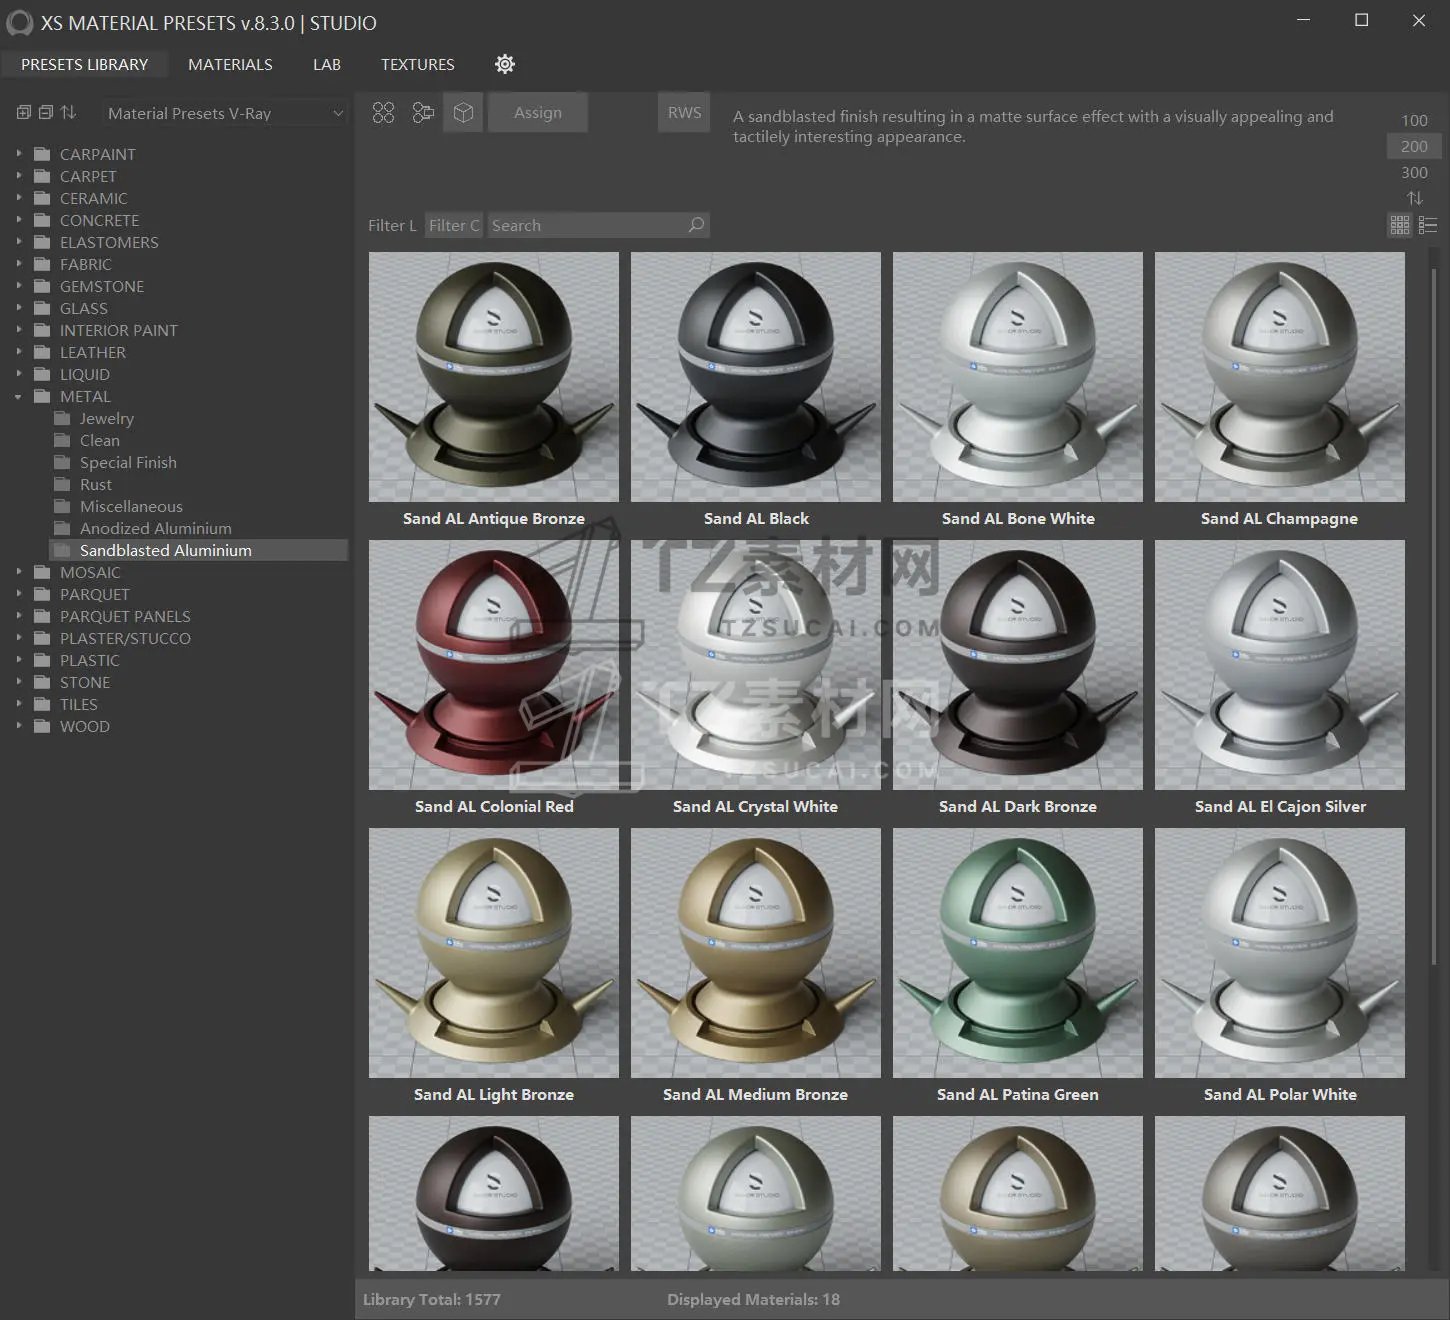Click the magnifier icon in Search box
Image resolution: width=1450 pixels, height=1320 pixels.
696,225
